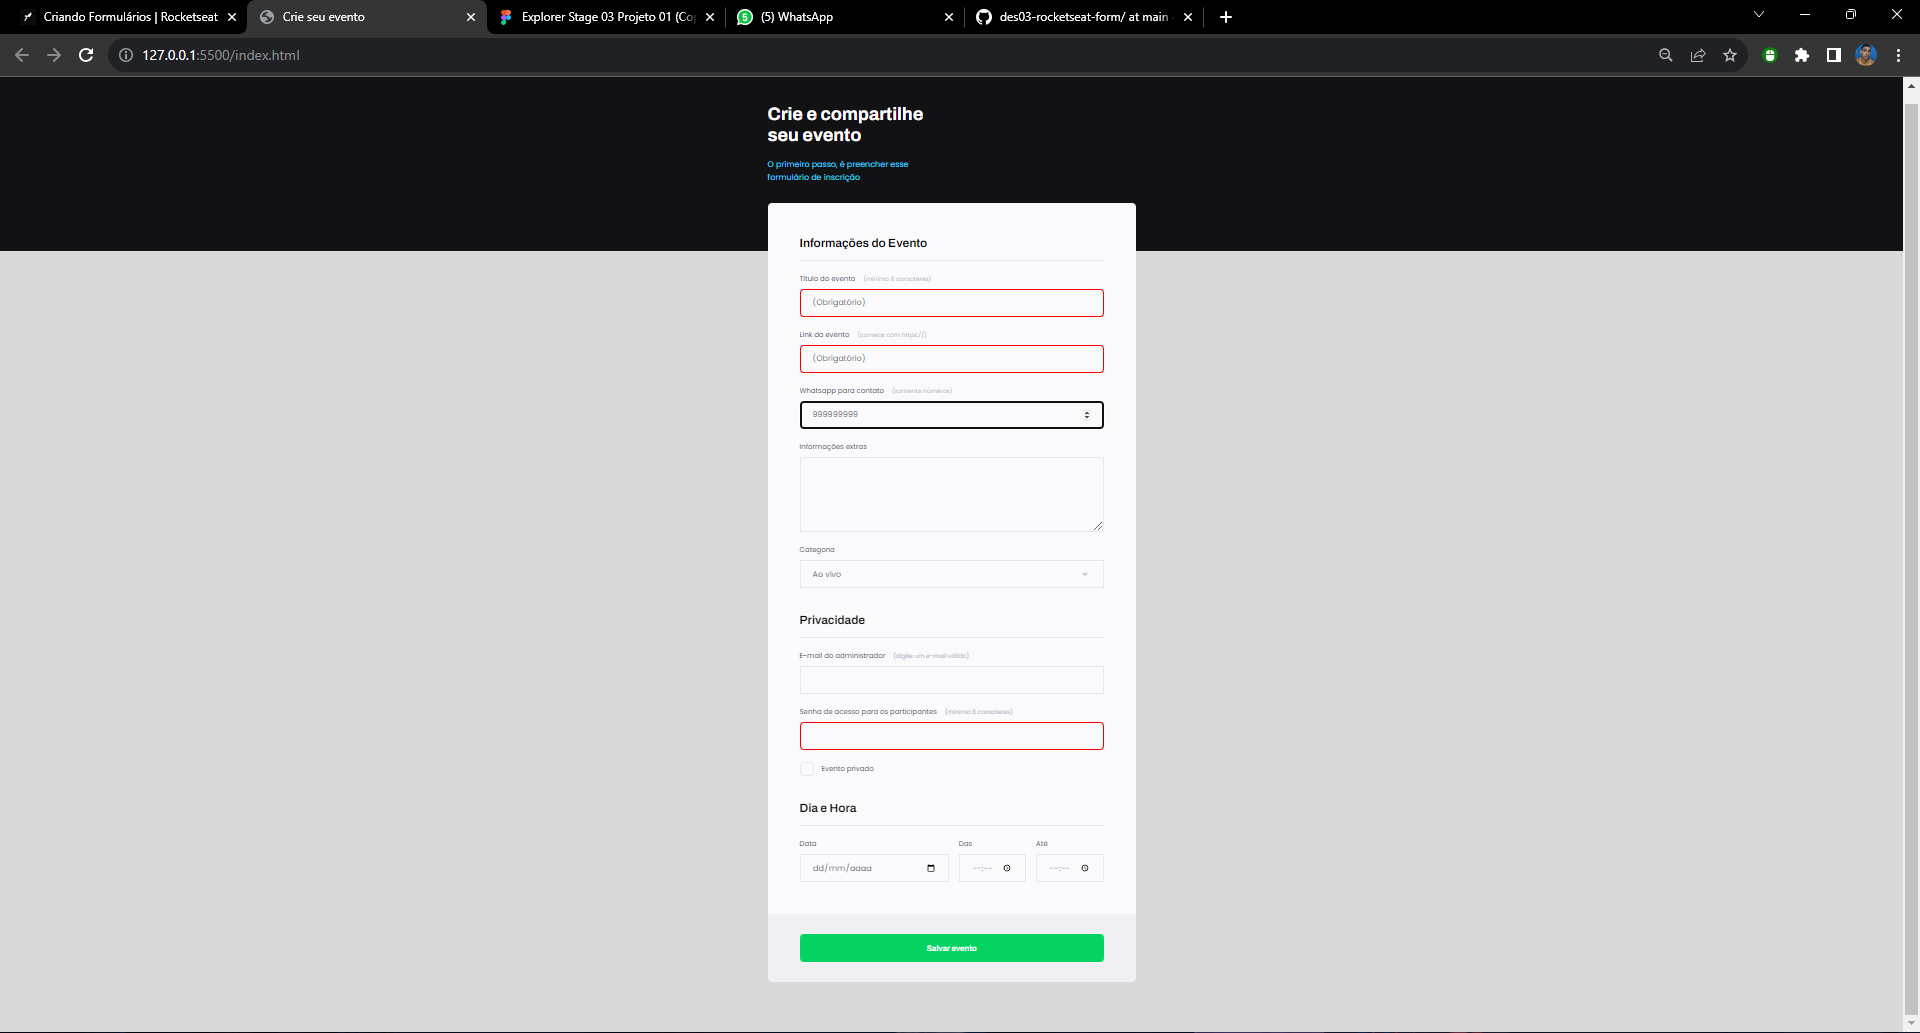Click the Whatsapp number stepper arrows
Viewport: 1920px width, 1033px height.
pyautogui.click(x=1088, y=414)
